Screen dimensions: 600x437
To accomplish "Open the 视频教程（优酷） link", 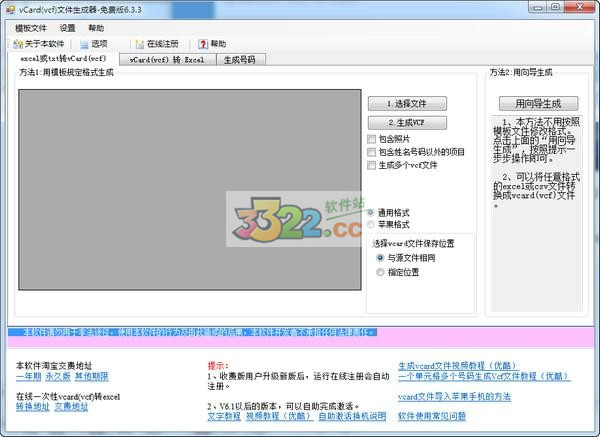I will (279, 416).
